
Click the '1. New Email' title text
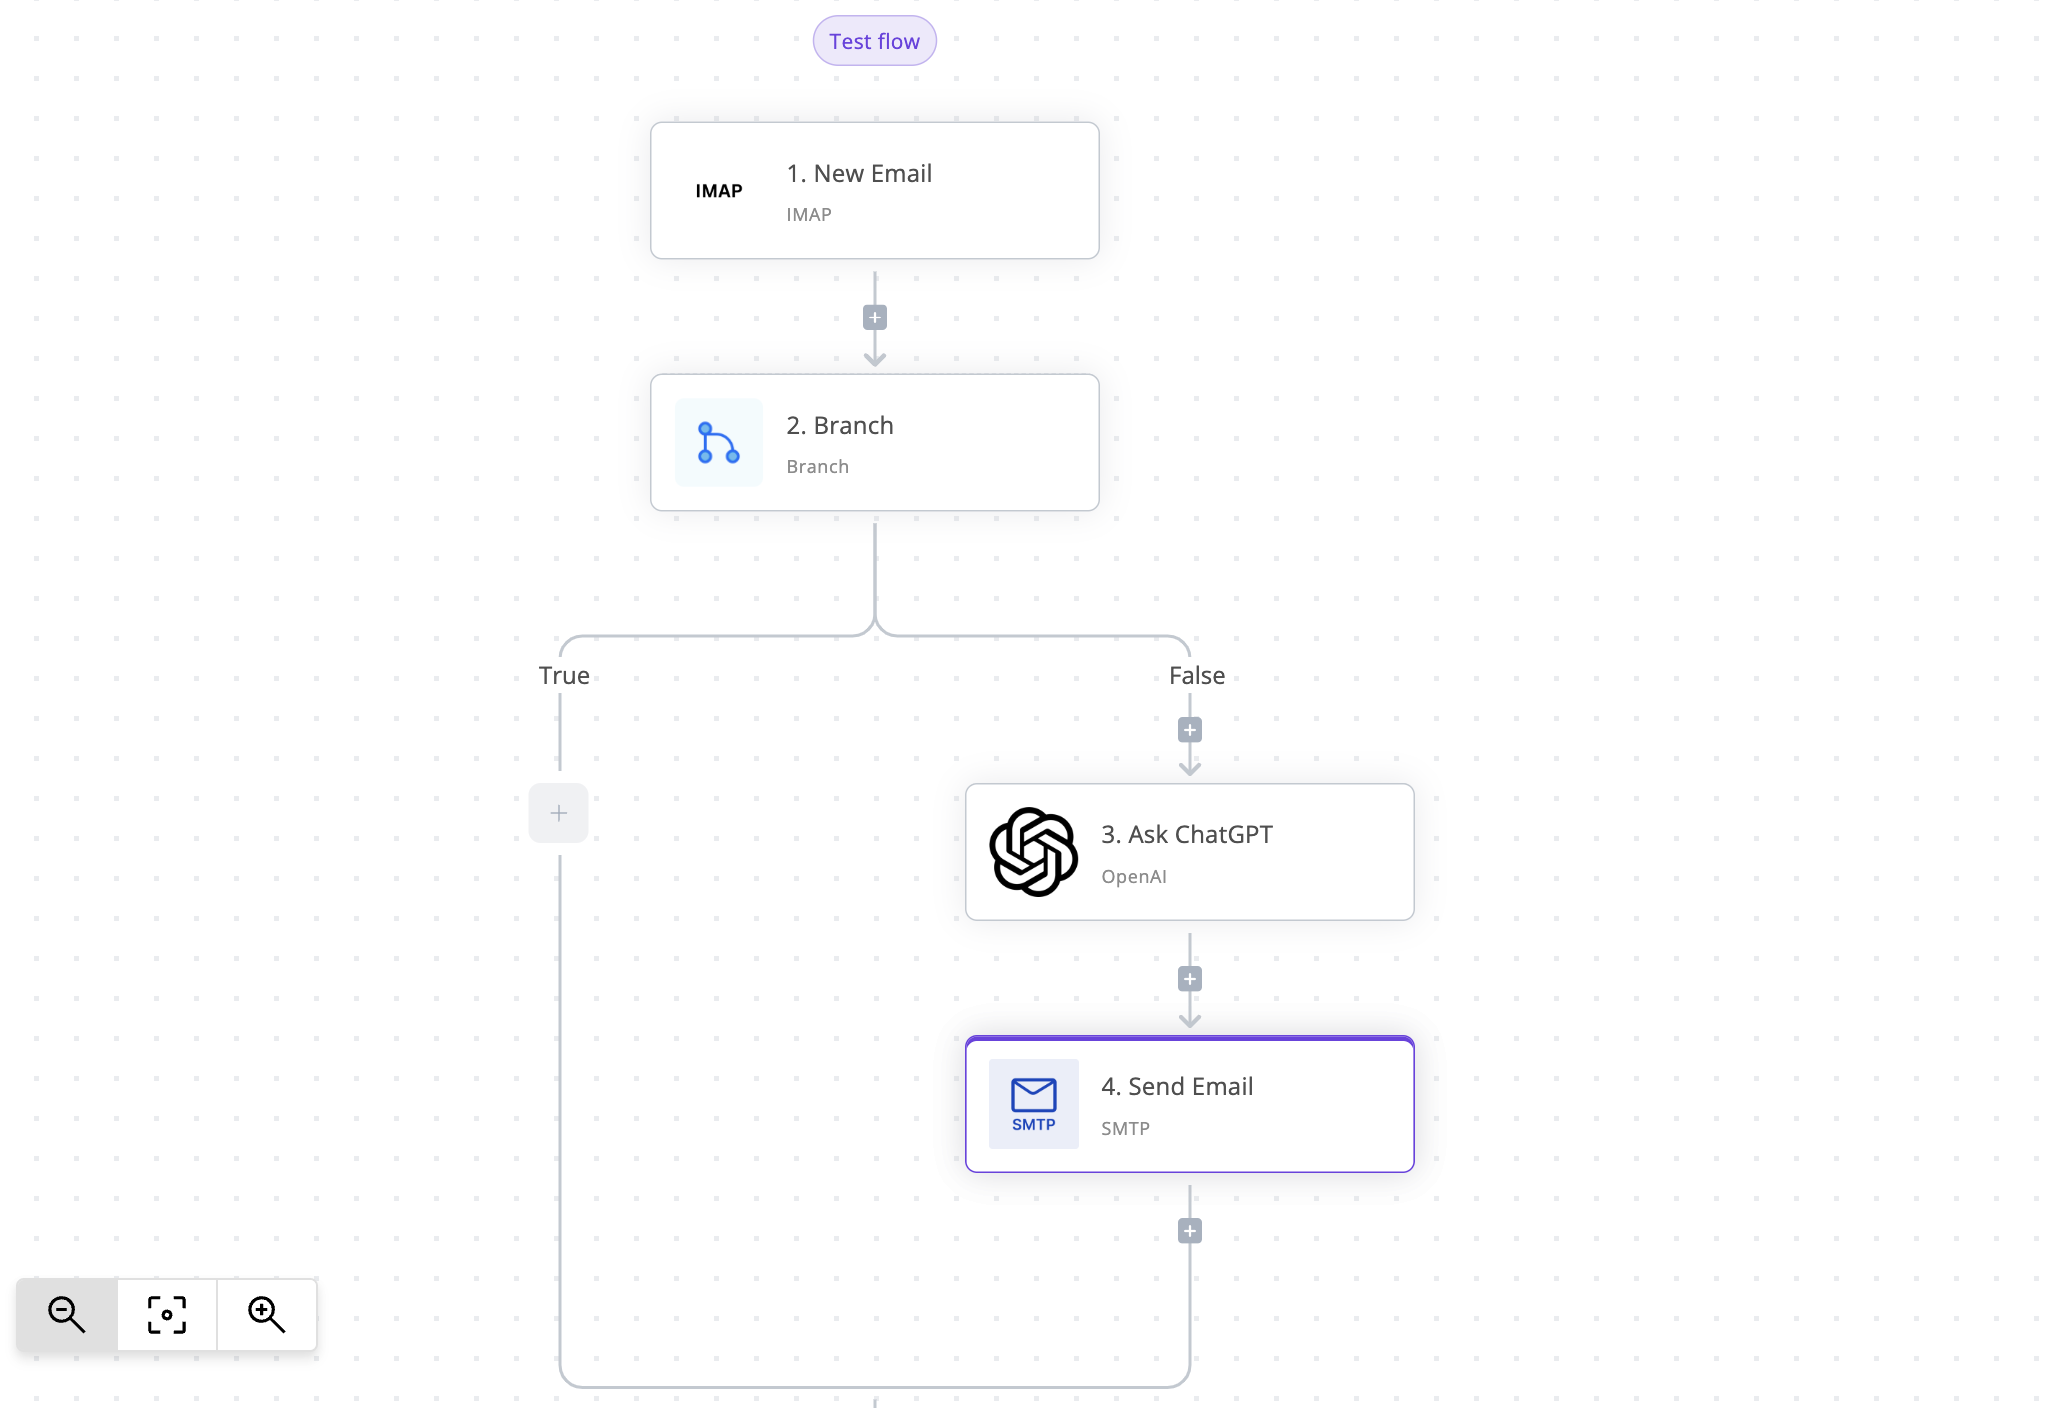point(859,174)
